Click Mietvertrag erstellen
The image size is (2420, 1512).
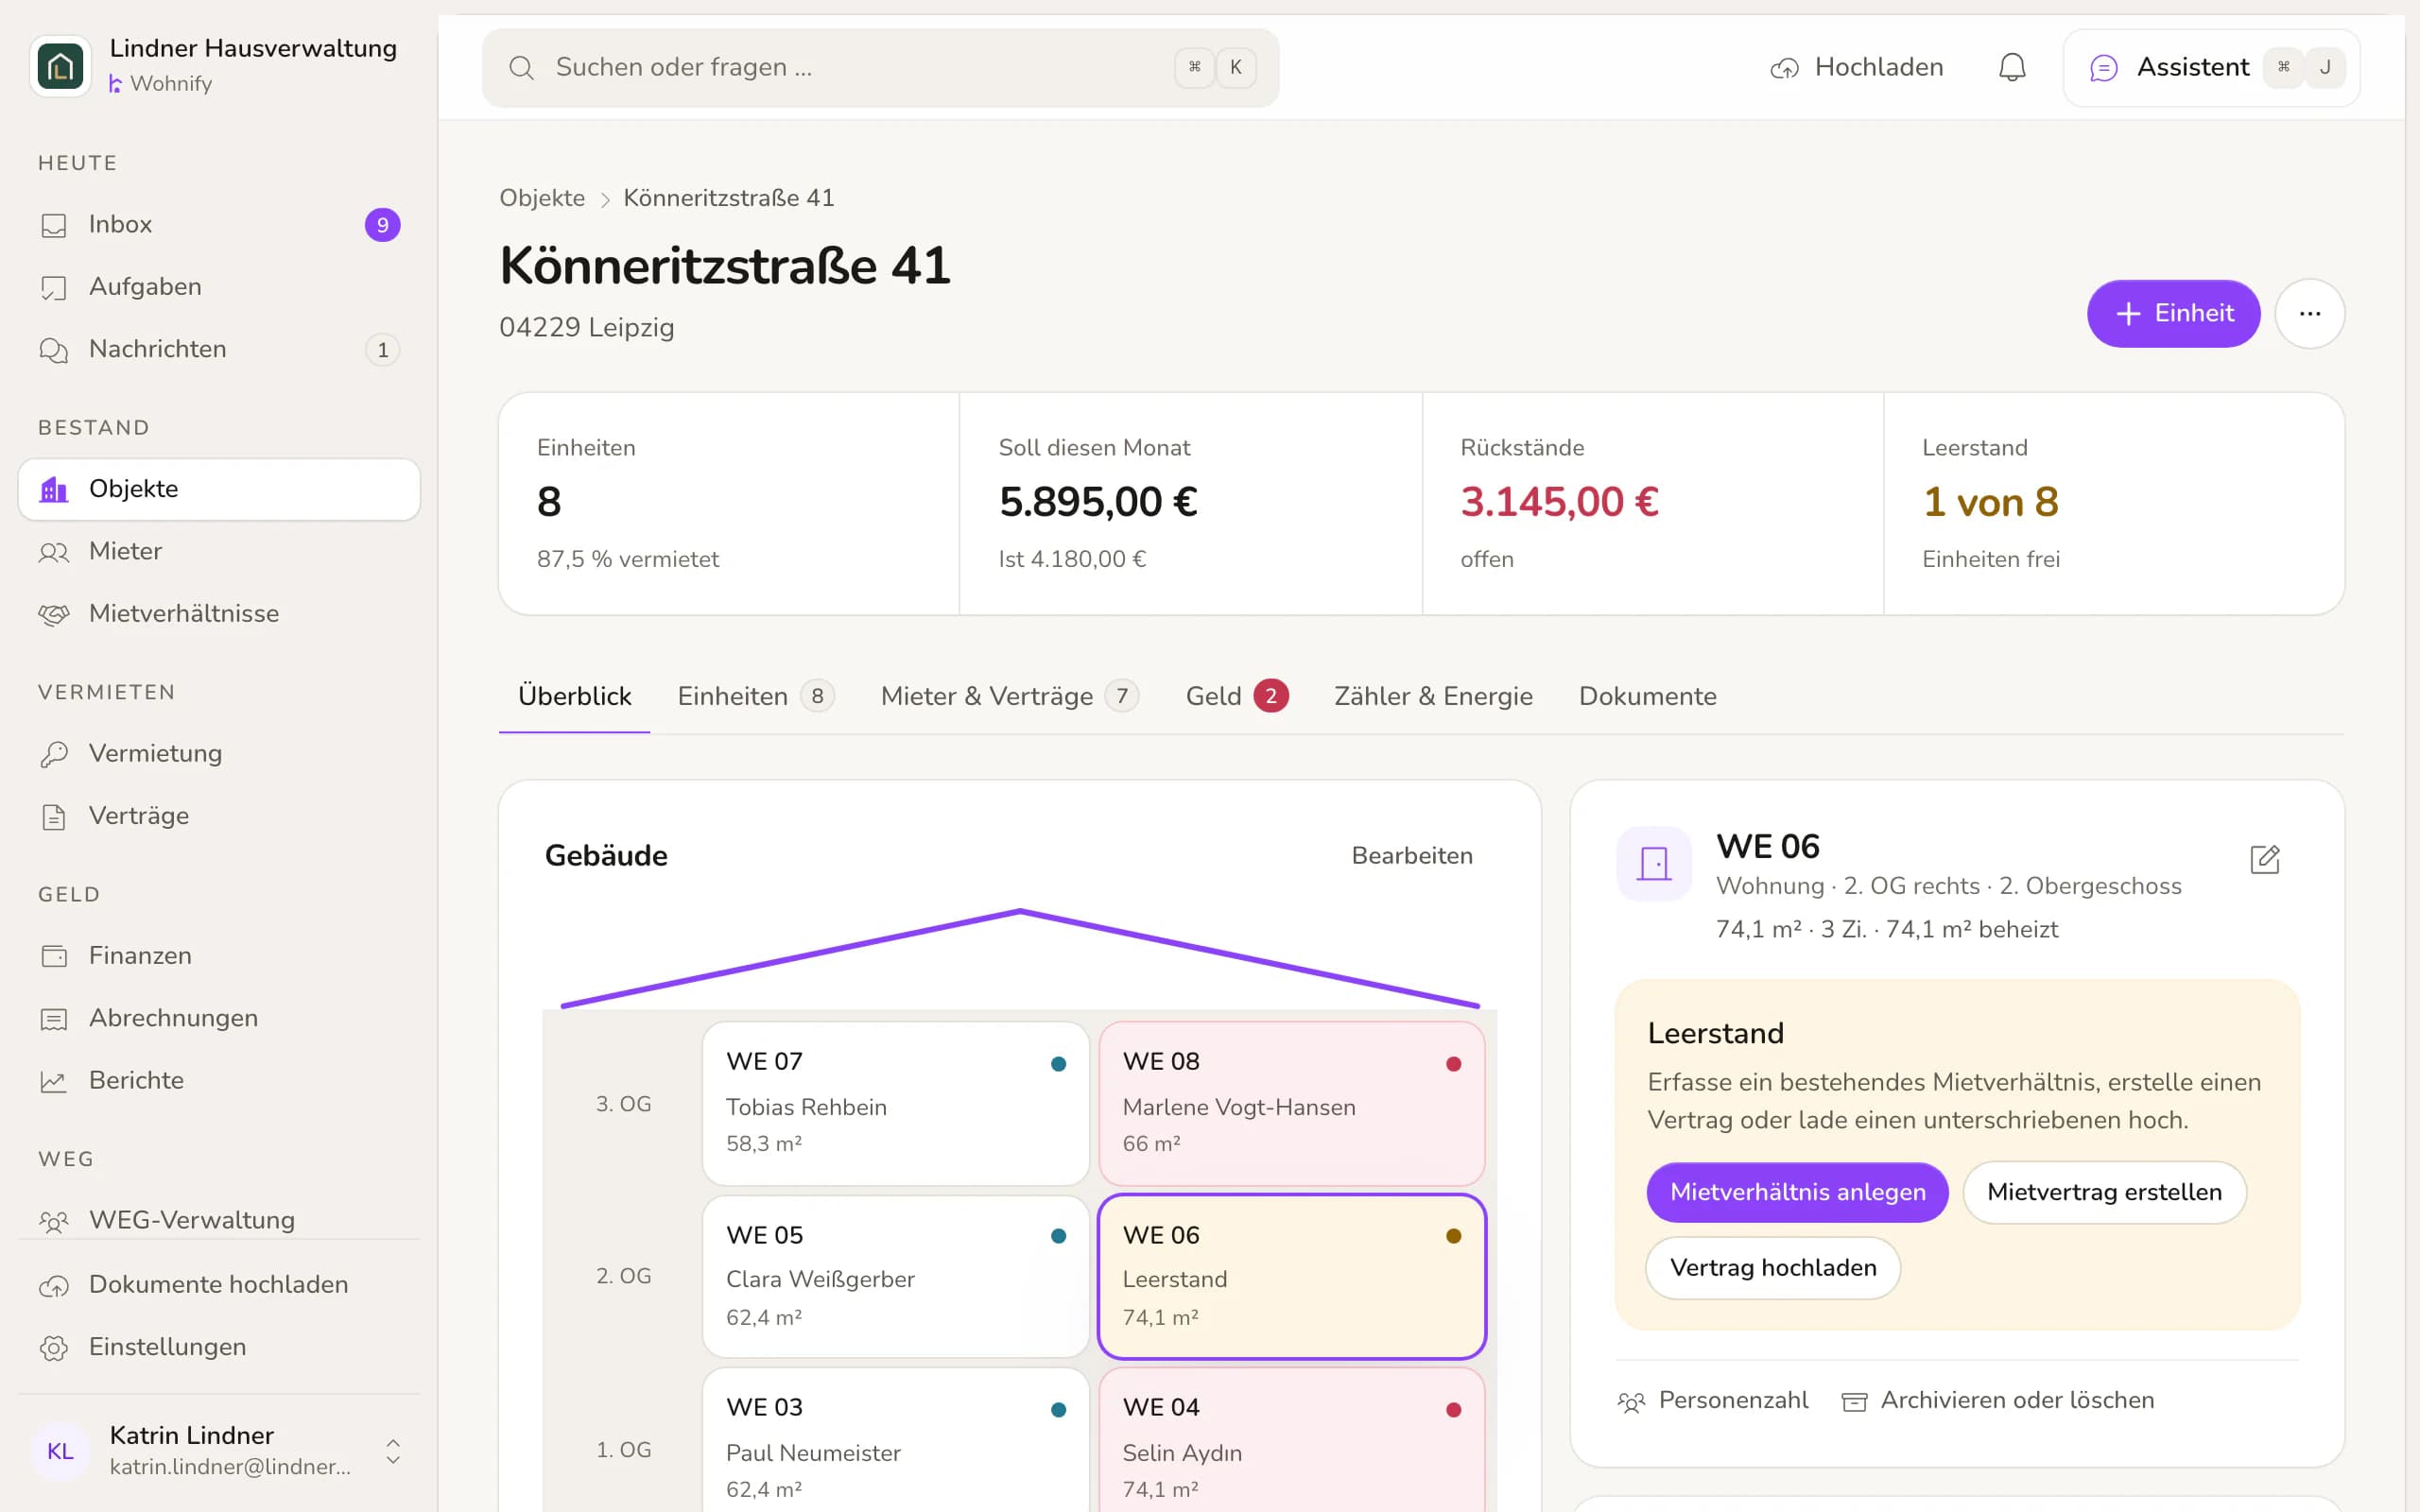pos(2104,1192)
